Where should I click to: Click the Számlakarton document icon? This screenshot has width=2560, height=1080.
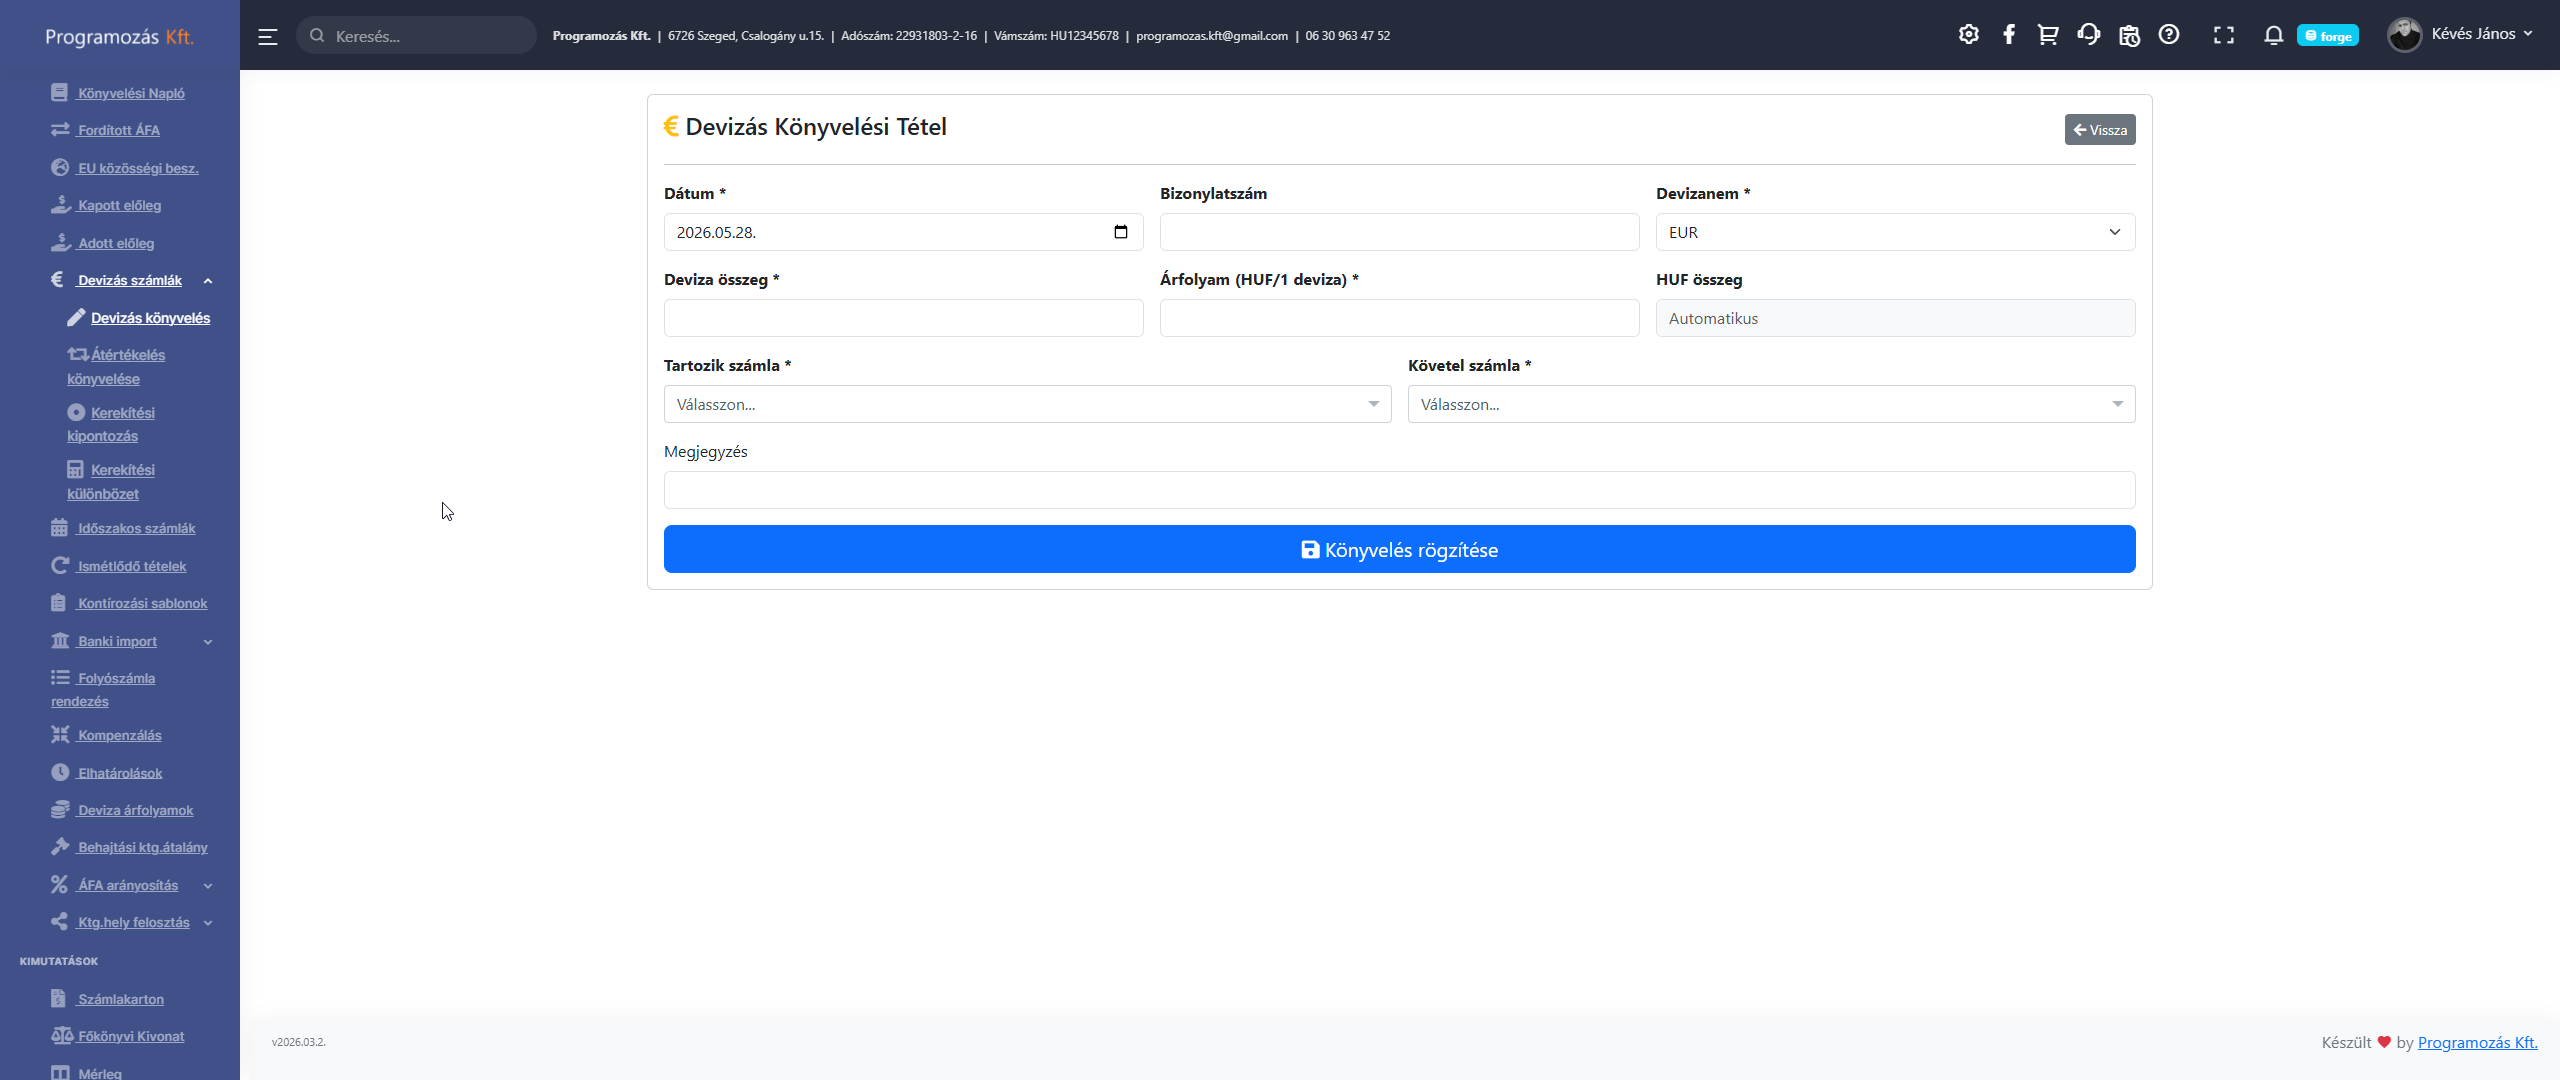pos(59,998)
